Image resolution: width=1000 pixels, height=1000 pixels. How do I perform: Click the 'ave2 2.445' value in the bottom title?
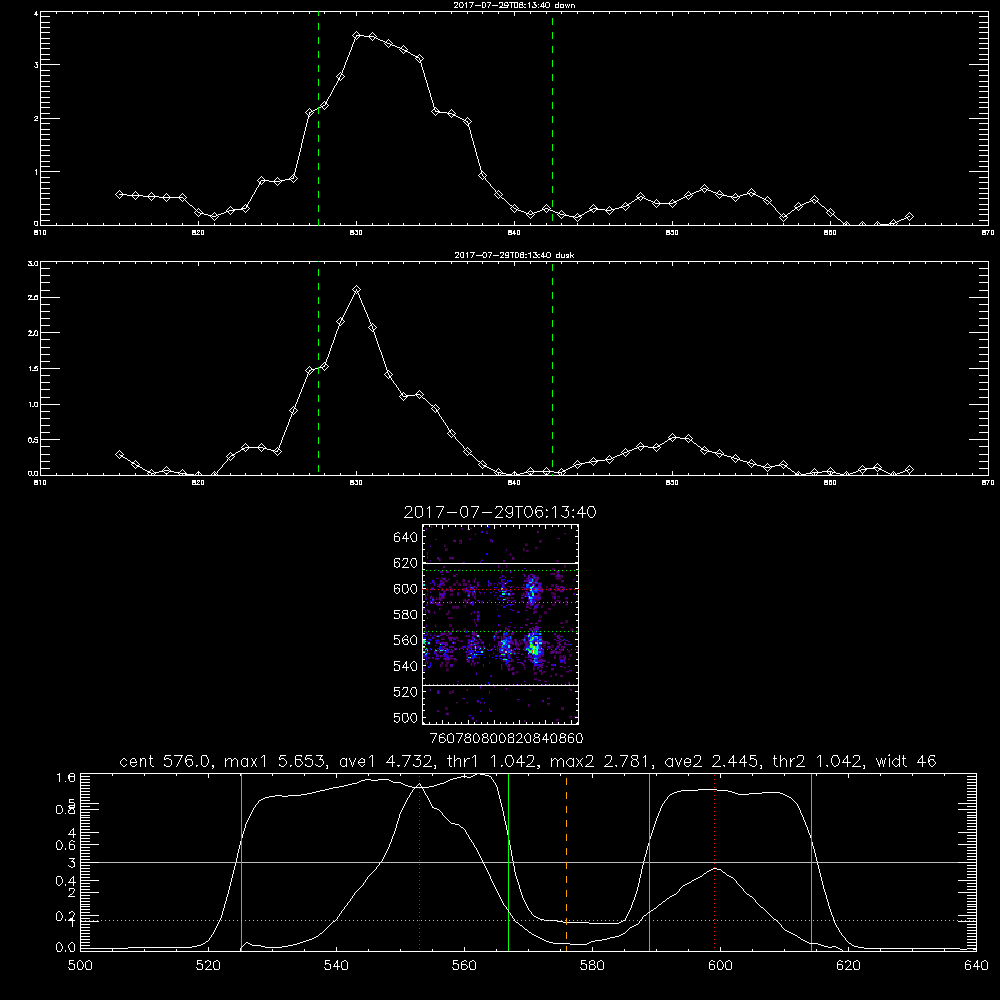coord(714,761)
